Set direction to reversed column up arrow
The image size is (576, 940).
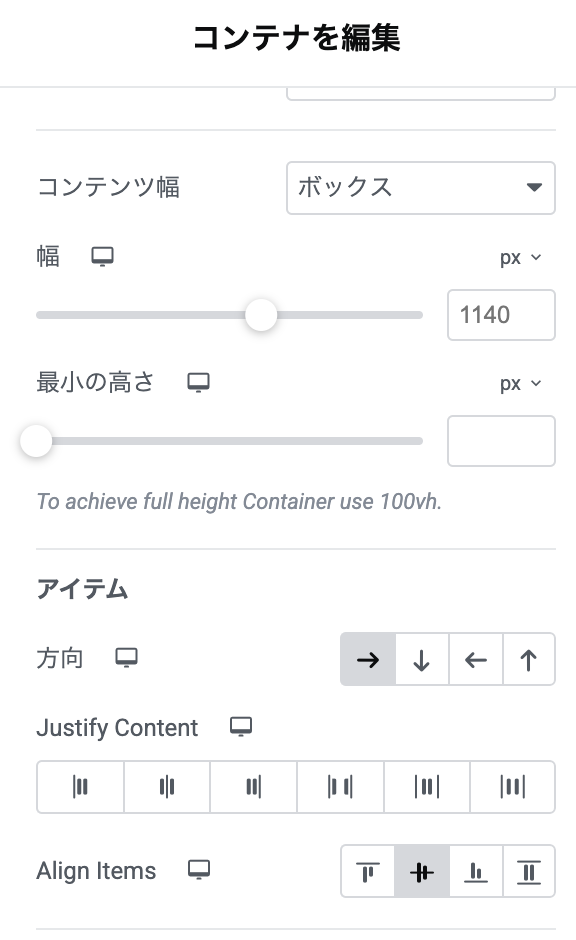click(529, 659)
